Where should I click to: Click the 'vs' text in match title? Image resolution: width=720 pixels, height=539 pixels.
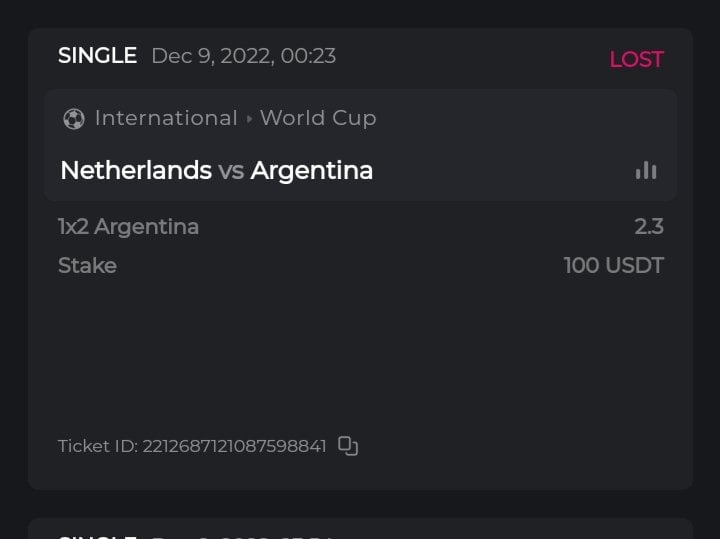click(231, 171)
